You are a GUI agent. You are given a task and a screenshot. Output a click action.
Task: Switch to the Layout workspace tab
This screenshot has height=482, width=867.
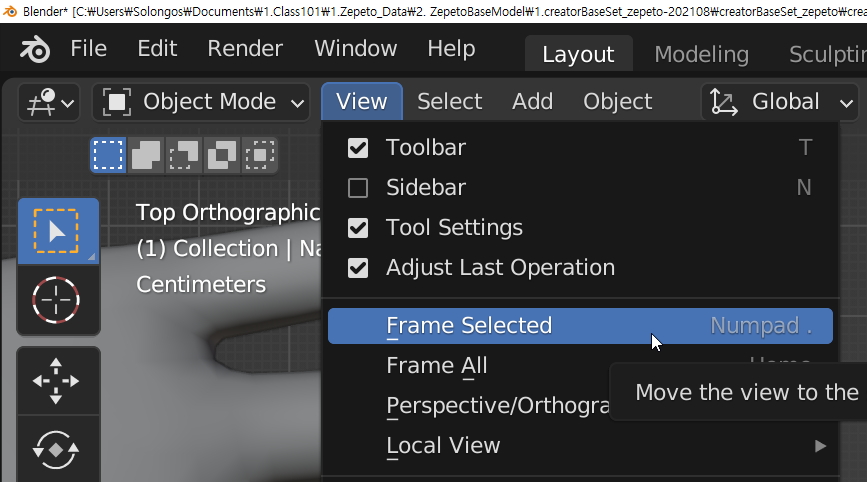[578, 54]
